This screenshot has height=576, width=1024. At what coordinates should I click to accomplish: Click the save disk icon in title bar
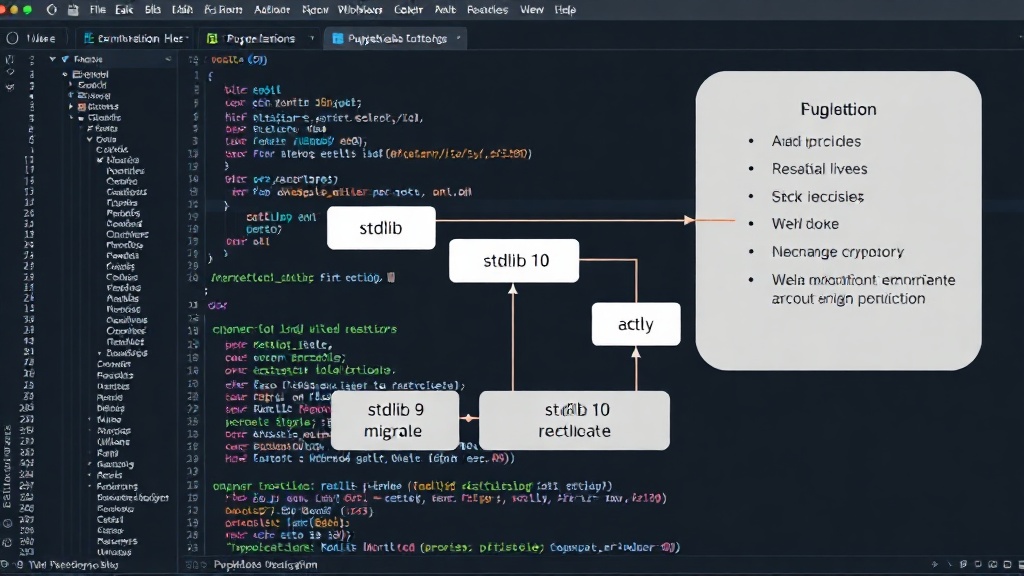click(x=73, y=10)
